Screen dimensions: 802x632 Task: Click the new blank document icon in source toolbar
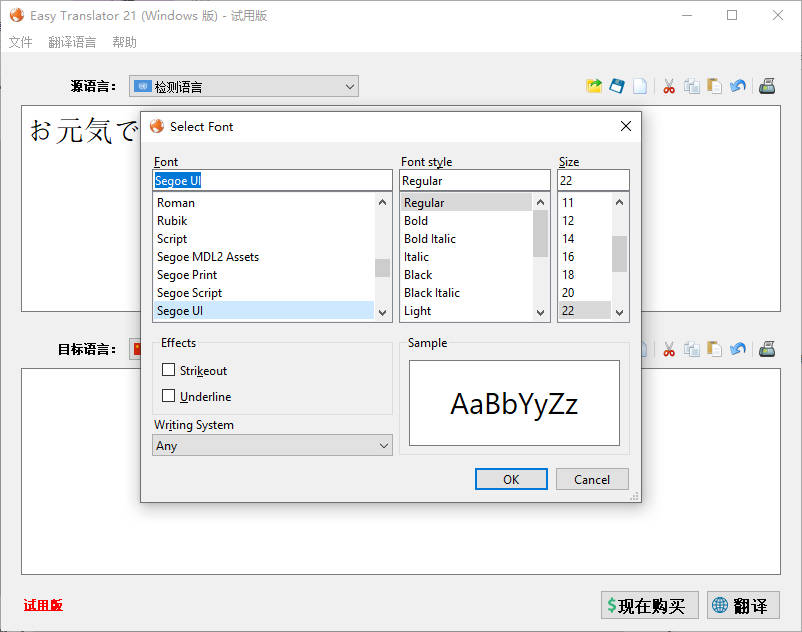pos(640,86)
